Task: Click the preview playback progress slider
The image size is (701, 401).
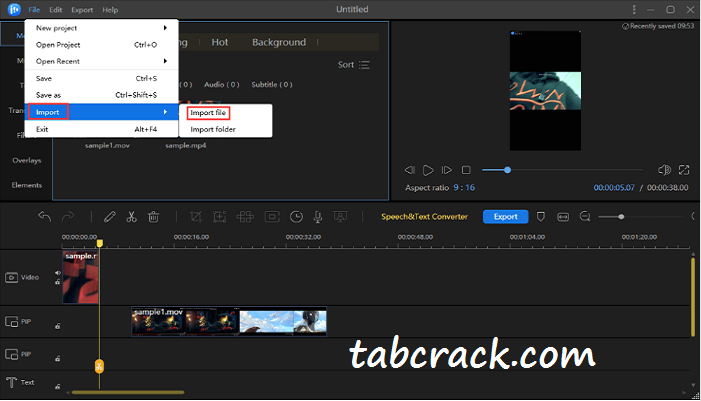Action: (x=562, y=170)
